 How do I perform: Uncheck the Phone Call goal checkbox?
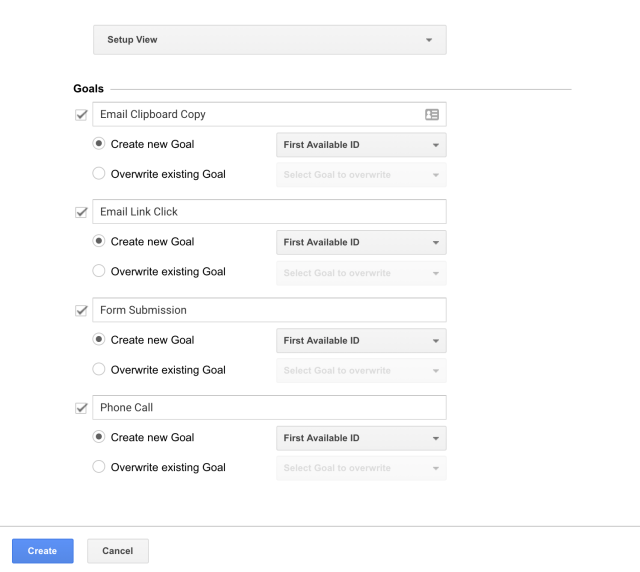tap(81, 408)
